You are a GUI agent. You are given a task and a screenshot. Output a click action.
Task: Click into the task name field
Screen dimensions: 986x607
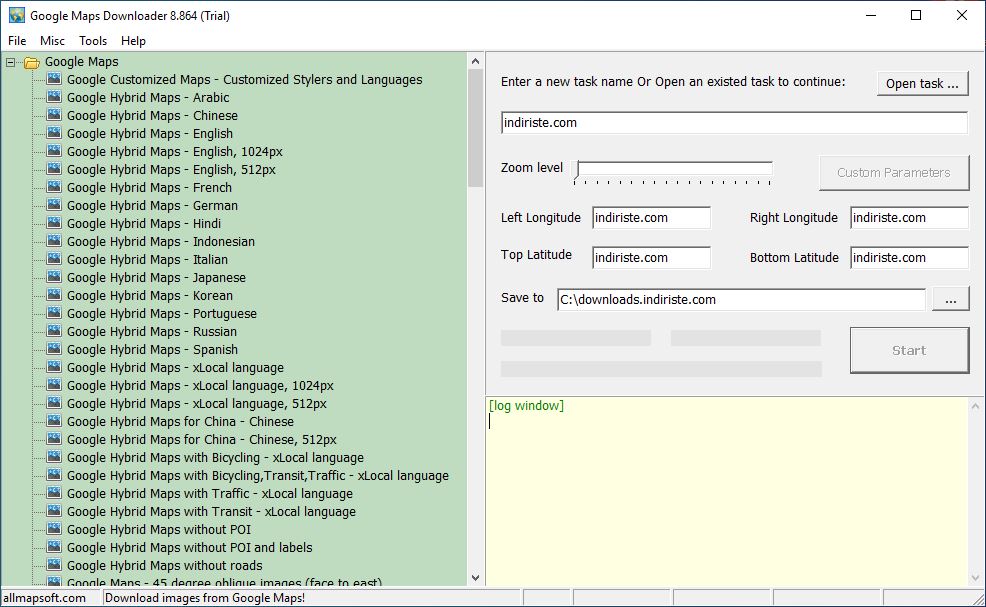(734, 123)
